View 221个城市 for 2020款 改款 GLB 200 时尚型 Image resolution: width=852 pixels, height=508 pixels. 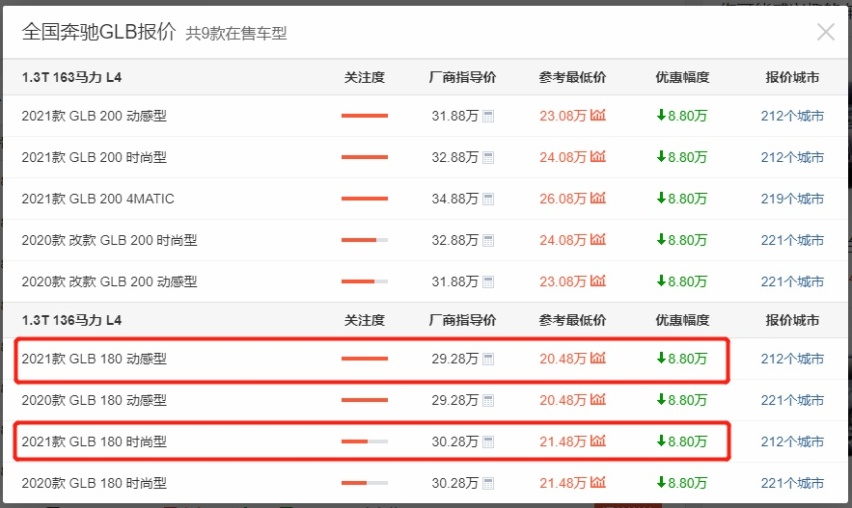tap(792, 240)
